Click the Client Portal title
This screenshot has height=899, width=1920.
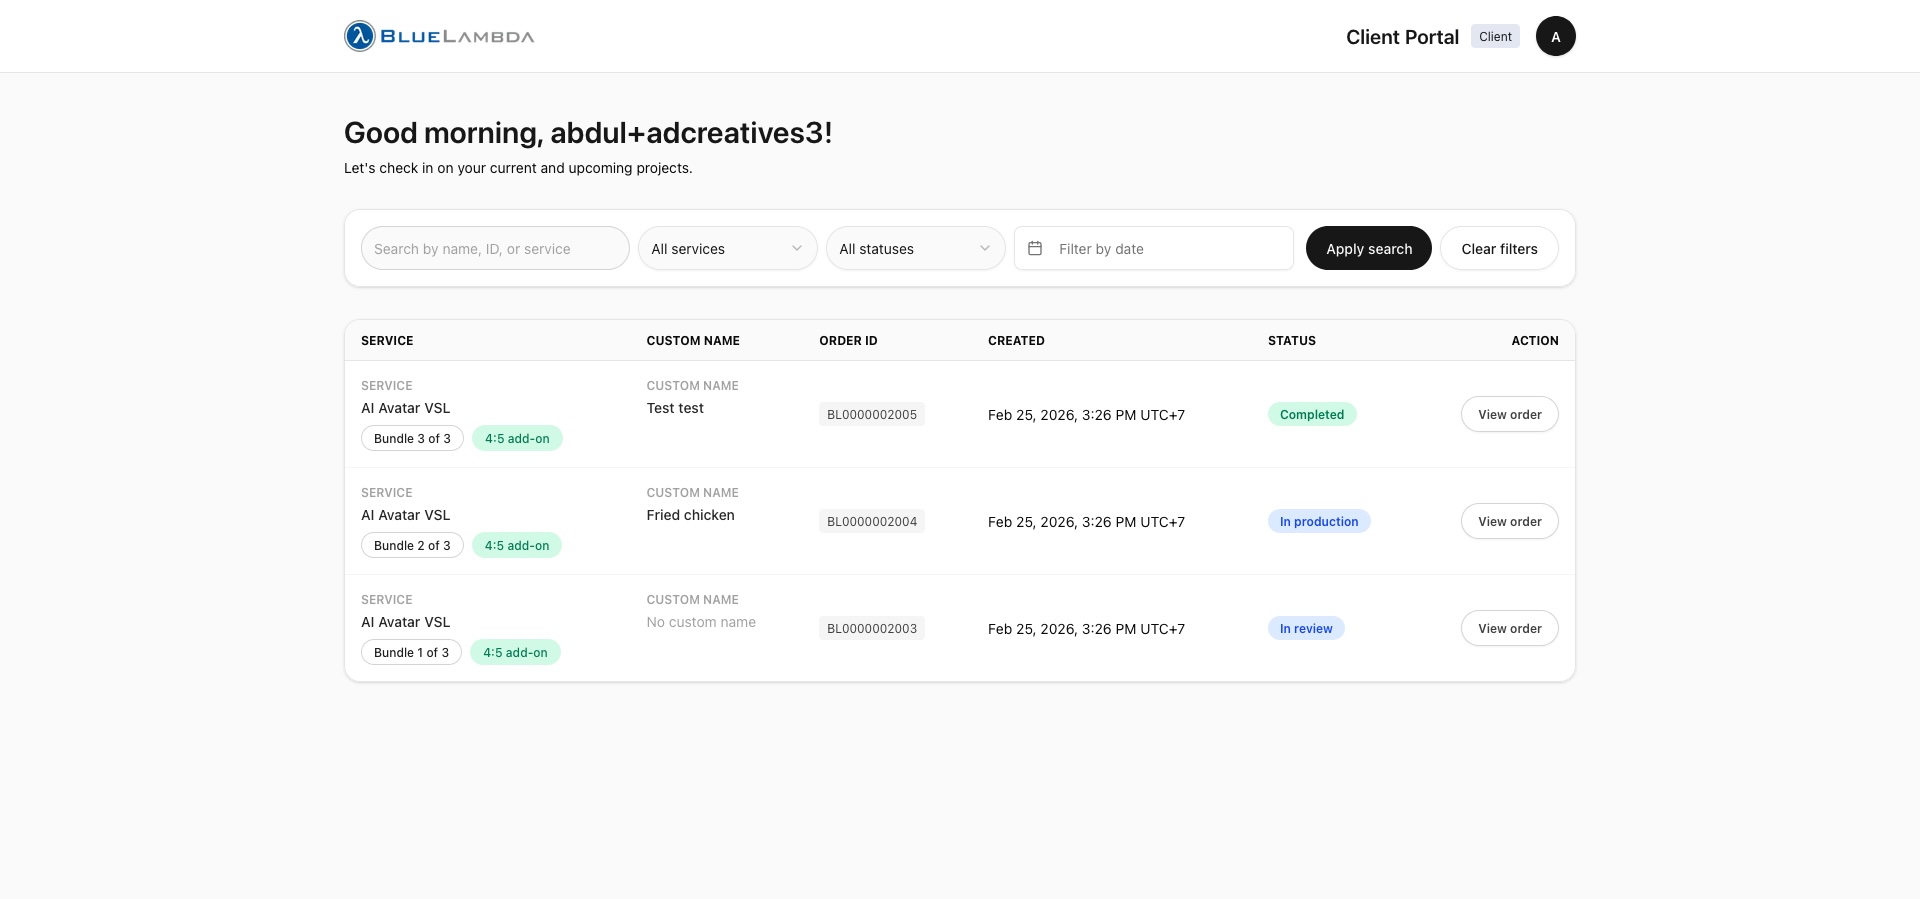pyautogui.click(x=1402, y=37)
